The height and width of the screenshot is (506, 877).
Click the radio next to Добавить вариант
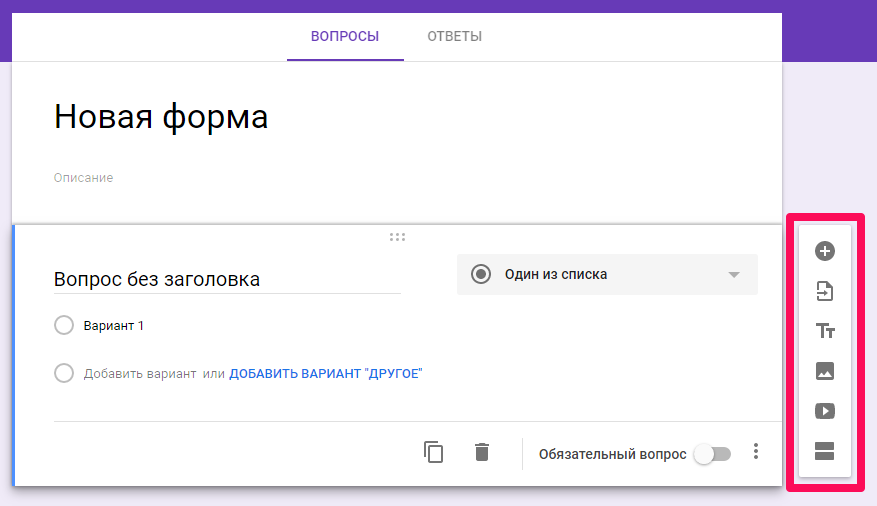click(x=64, y=373)
